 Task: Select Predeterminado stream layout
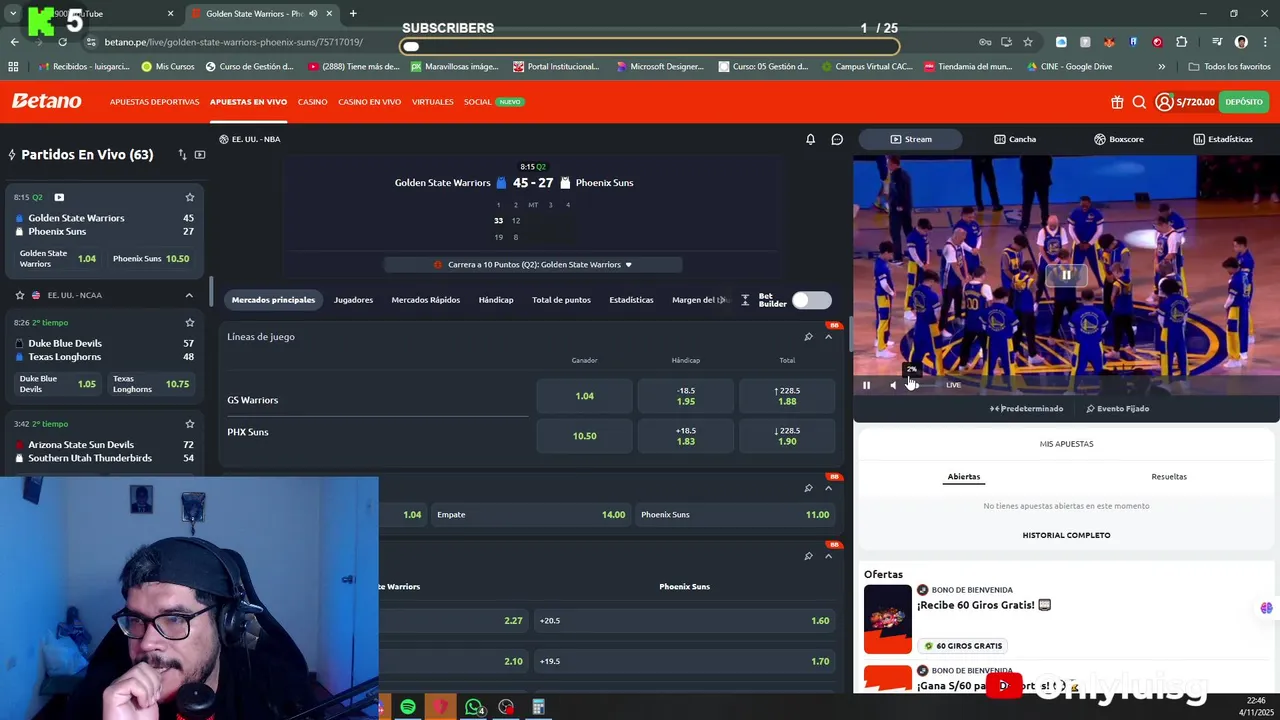pyautogui.click(x=1027, y=408)
